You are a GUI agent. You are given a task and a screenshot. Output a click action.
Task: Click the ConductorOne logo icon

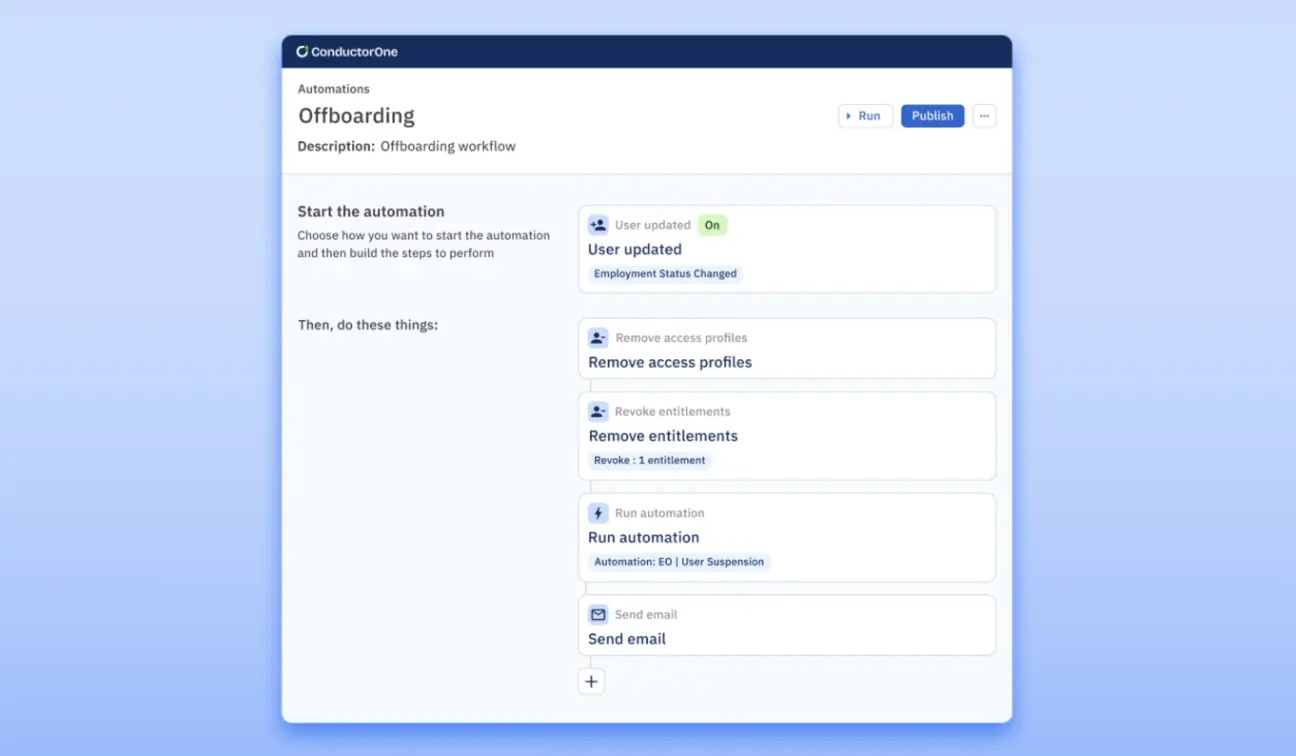pos(302,52)
